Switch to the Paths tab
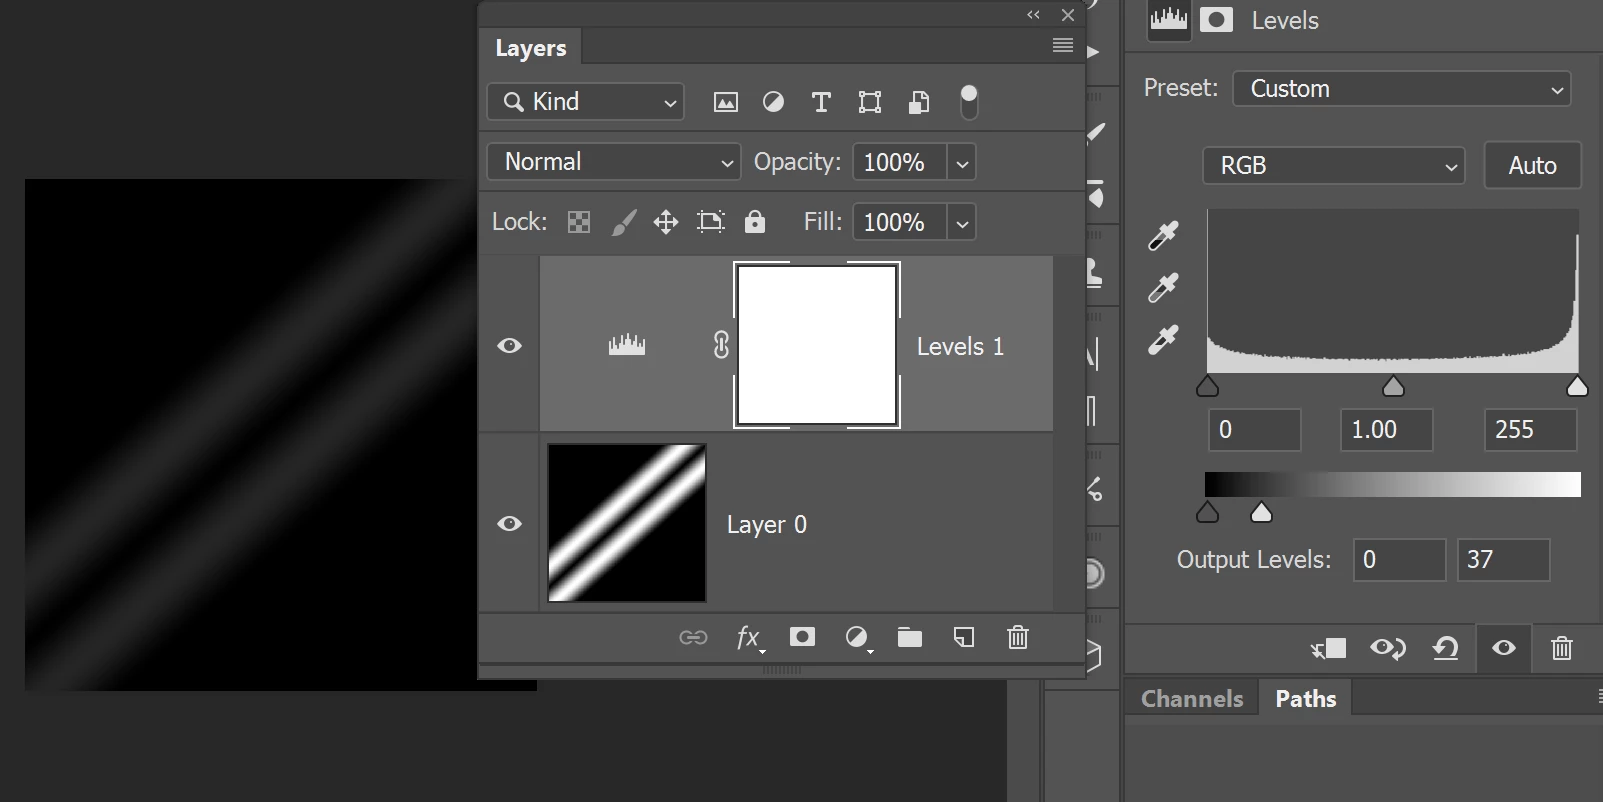This screenshot has height=802, width=1603. click(x=1306, y=699)
